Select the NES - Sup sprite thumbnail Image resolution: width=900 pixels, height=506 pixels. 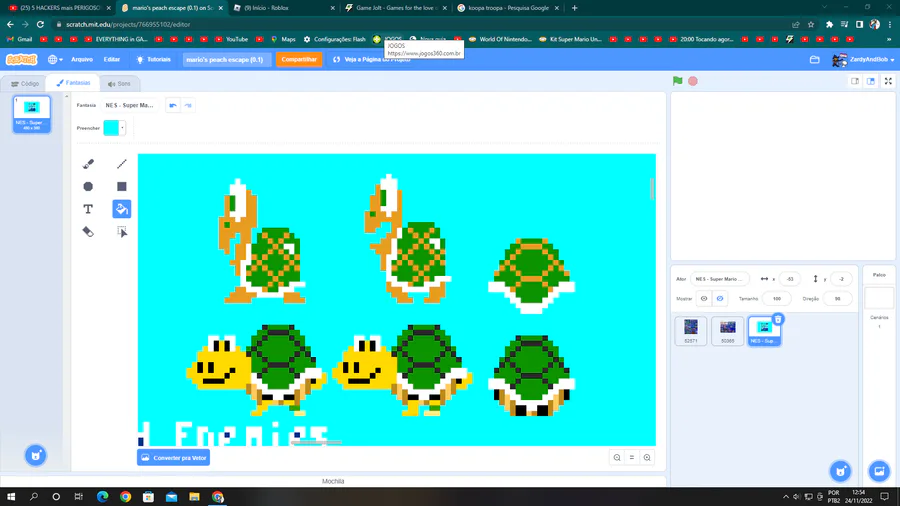click(x=764, y=331)
